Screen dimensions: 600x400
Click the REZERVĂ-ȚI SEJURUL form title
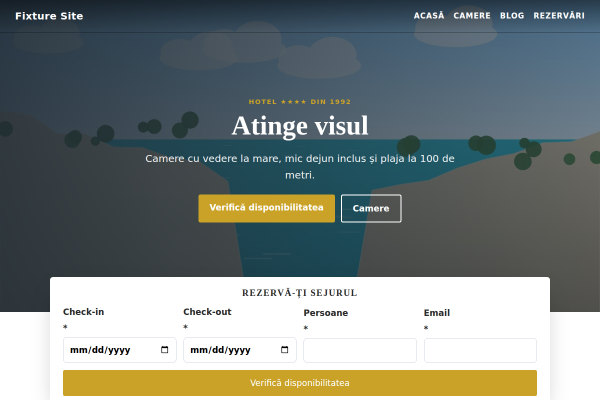[300, 293]
